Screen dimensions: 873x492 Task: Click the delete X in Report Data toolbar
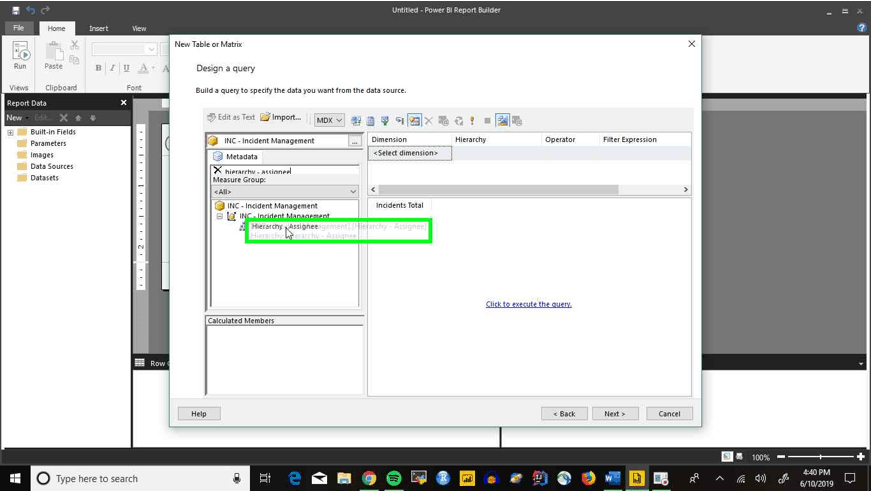pyautogui.click(x=63, y=117)
